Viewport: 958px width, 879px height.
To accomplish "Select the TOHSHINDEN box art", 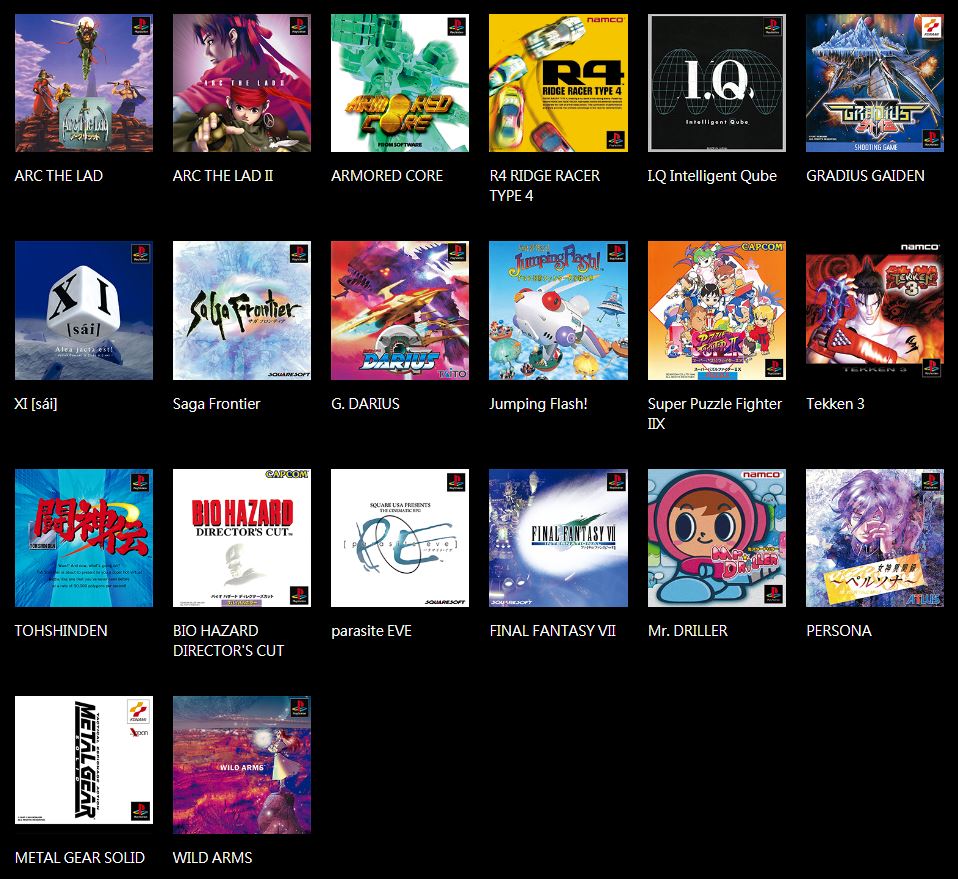I will (83, 537).
